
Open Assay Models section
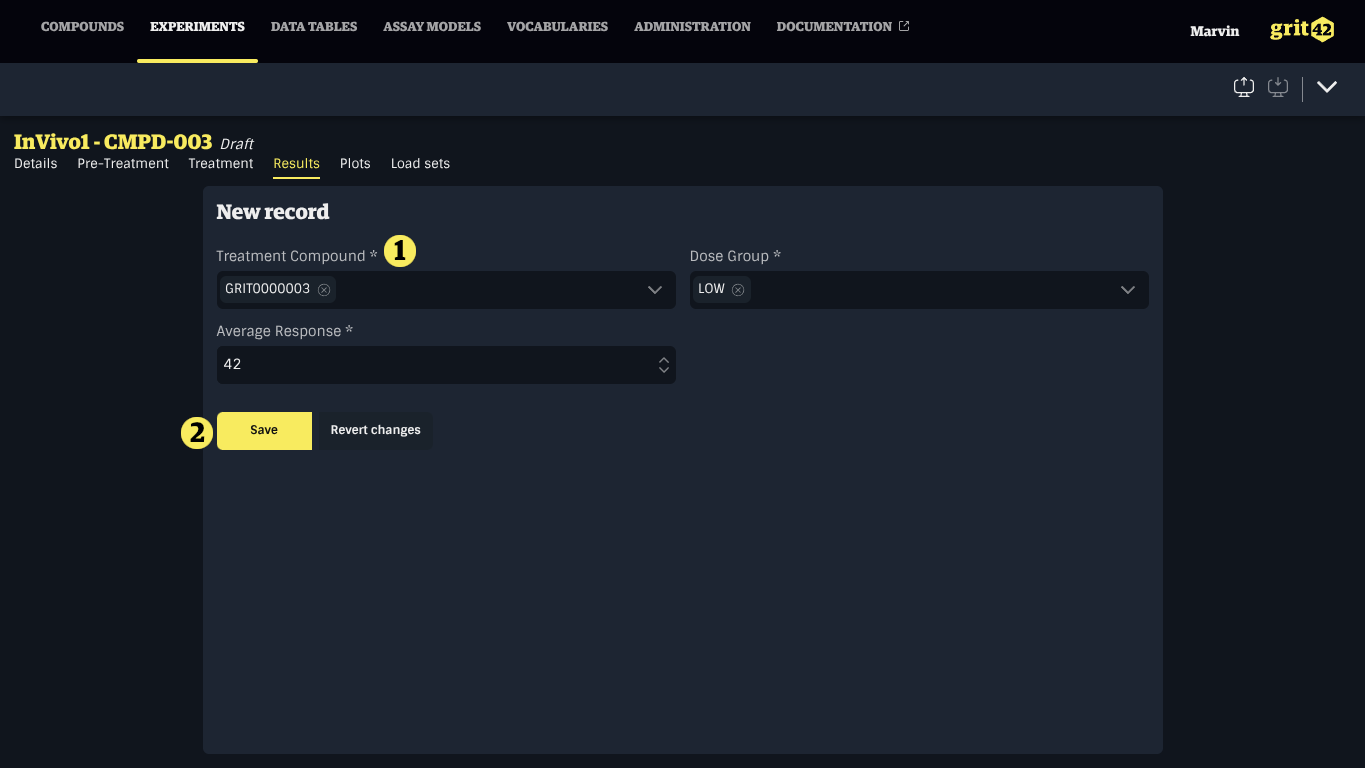coord(432,27)
